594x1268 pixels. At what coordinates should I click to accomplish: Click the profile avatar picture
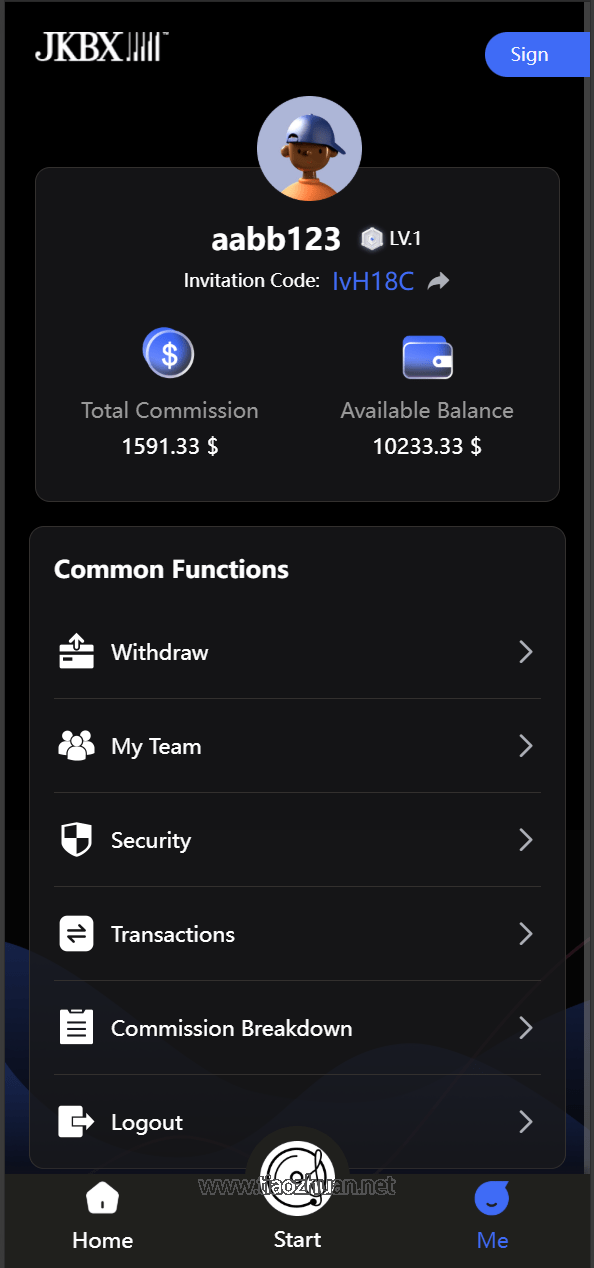(x=309, y=148)
